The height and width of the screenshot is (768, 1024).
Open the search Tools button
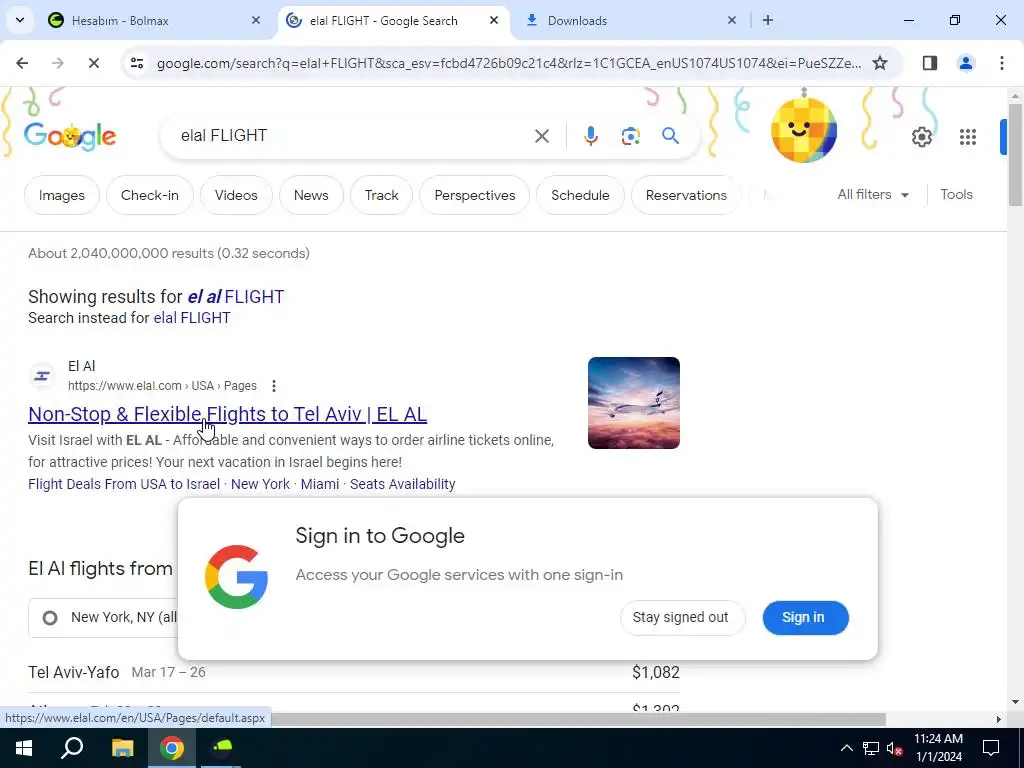956,195
